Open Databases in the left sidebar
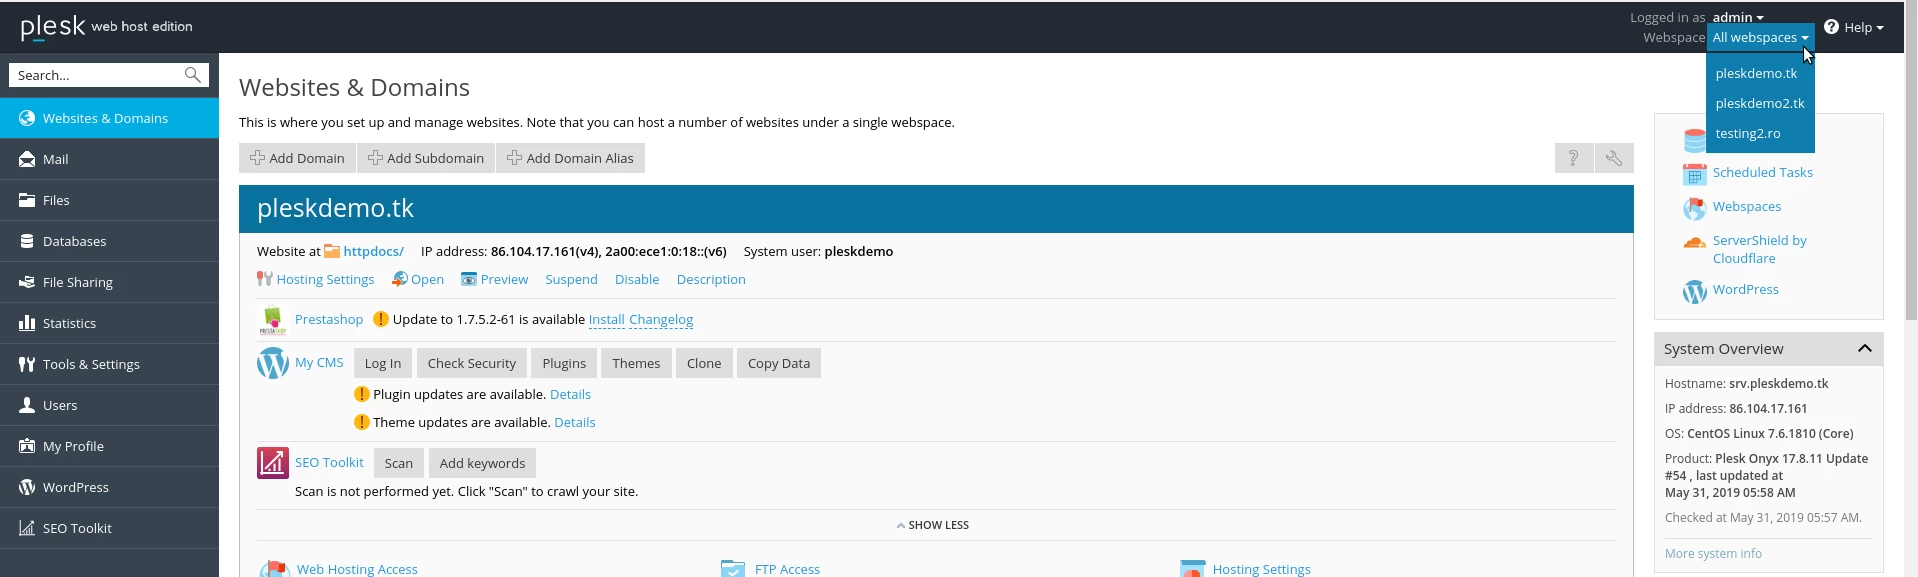The height and width of the screenshot is (577, 1918). coord(74,241)
